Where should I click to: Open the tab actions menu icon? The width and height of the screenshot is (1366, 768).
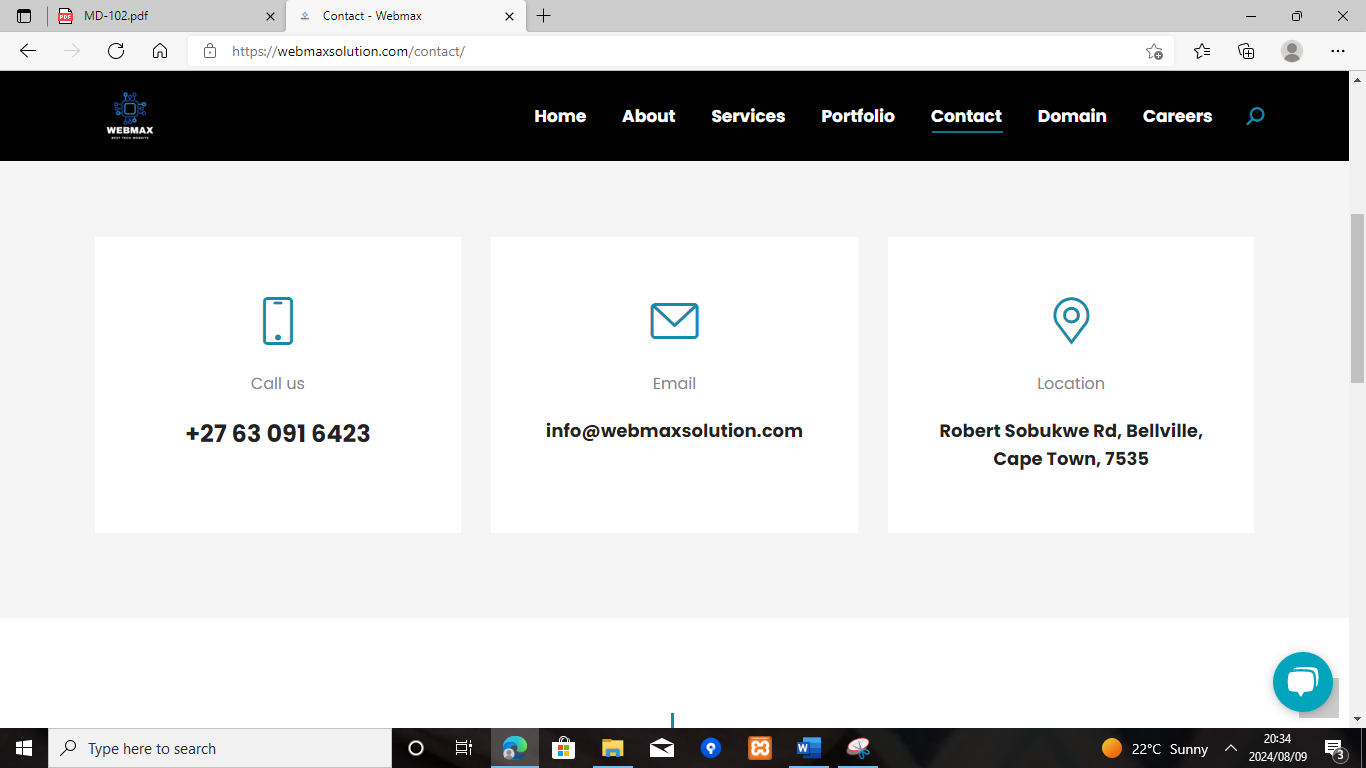[24, 16]
